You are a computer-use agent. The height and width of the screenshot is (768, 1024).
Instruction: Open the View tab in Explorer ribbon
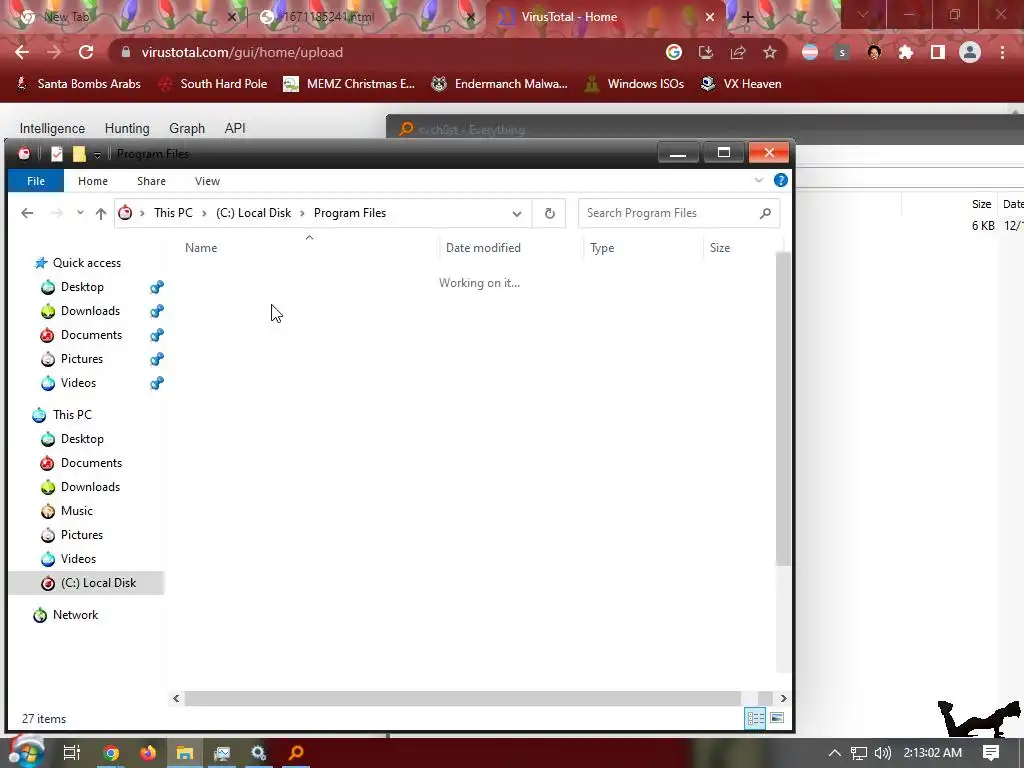pyautogui.click(x=207, y=181)
